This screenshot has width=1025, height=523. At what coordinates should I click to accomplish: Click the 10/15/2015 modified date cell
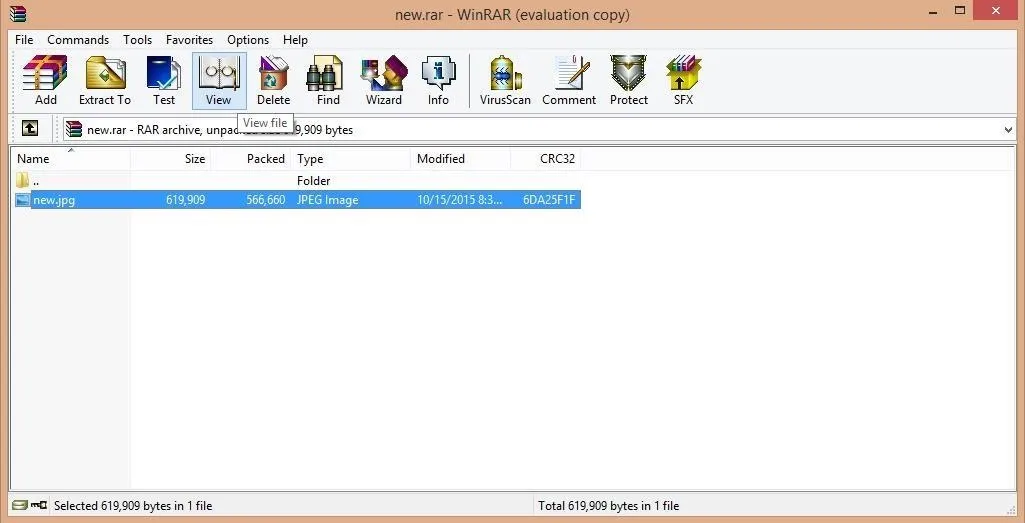coord(460,200)
